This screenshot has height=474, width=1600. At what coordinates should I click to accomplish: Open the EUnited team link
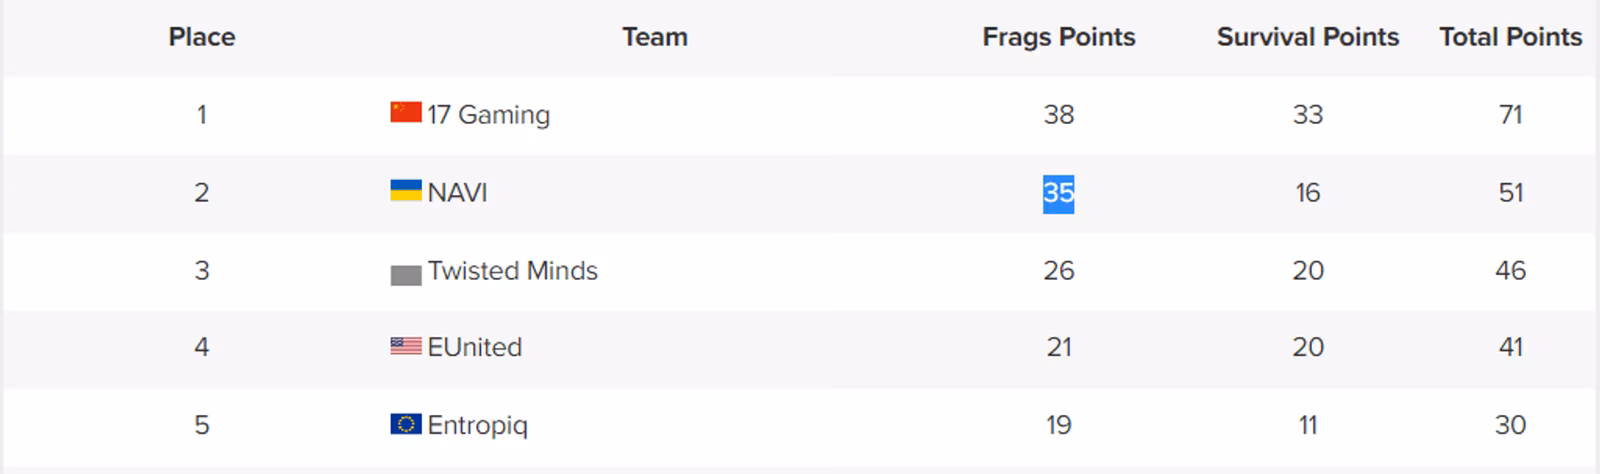click(x=474, y=347)
